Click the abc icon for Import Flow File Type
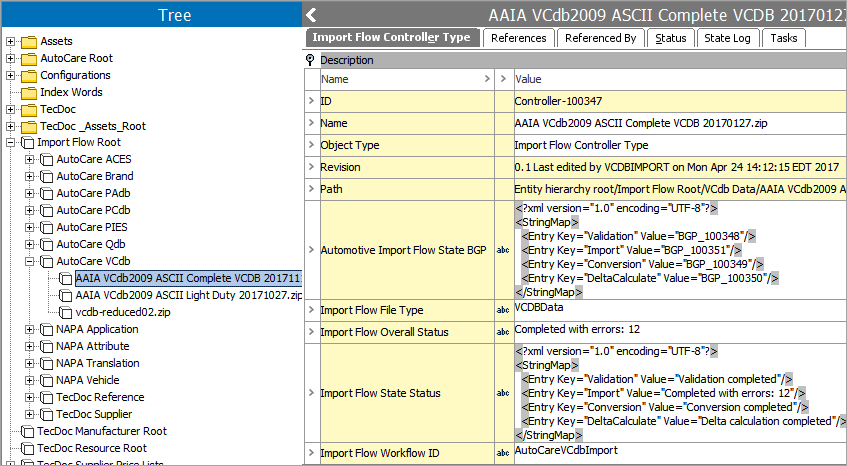The width and height of the screenshot is (847, 466). [503, 310]
